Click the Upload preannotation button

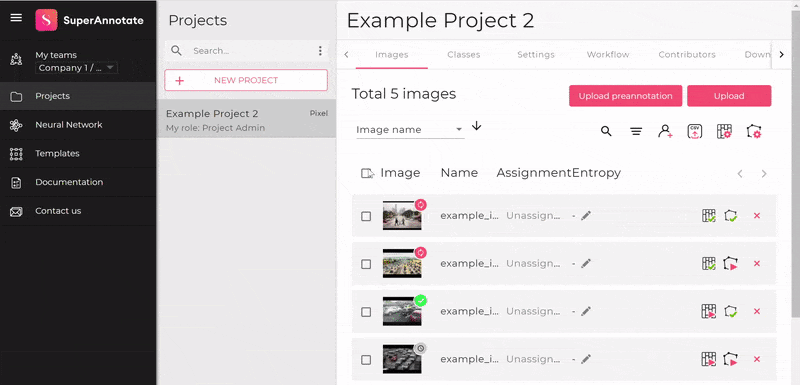click(x=626, y=96)
